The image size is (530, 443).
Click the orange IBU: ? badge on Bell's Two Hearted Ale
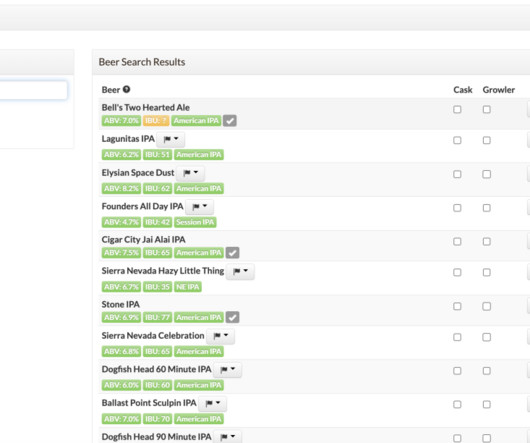pyautogui.click(x=156, y=121)
